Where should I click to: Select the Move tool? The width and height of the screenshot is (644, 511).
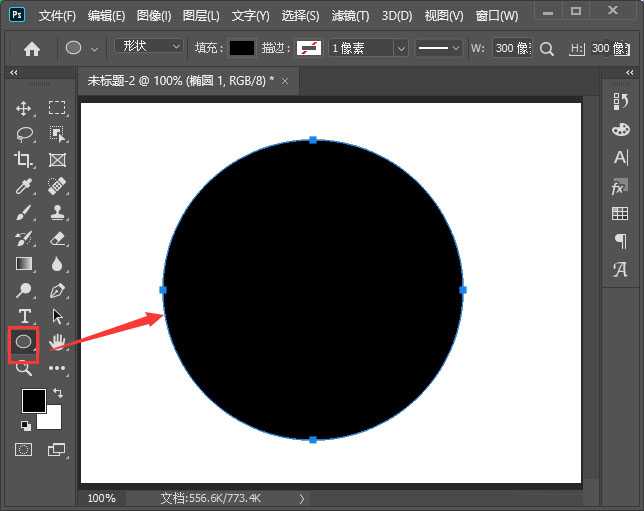pos(25,108)
